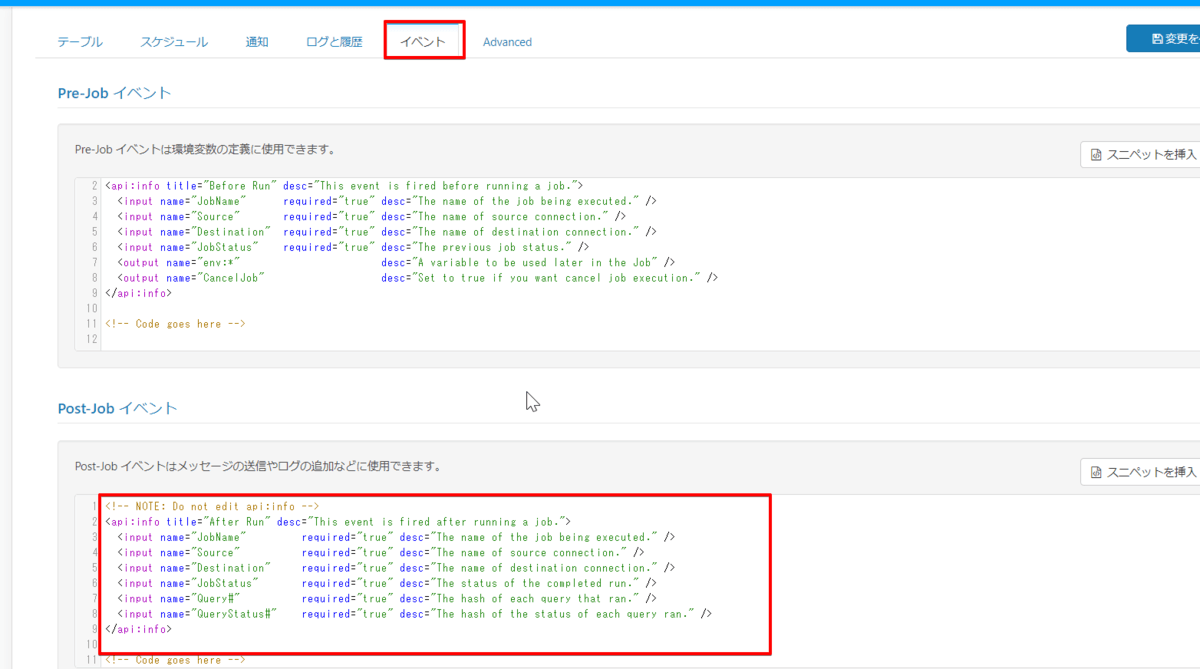Click the blue 変更を save button

[1163, 39]
